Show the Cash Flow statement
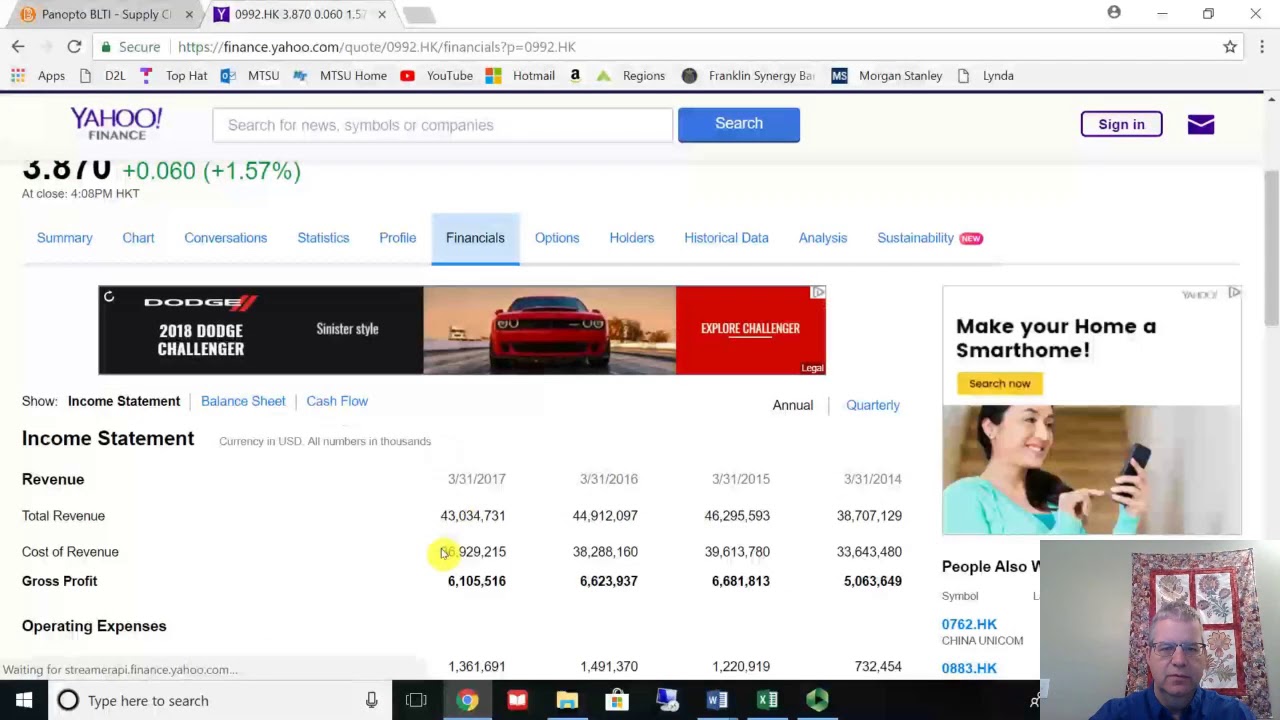The width and height of the screenshot is (1280, 720). coord(337,401)
